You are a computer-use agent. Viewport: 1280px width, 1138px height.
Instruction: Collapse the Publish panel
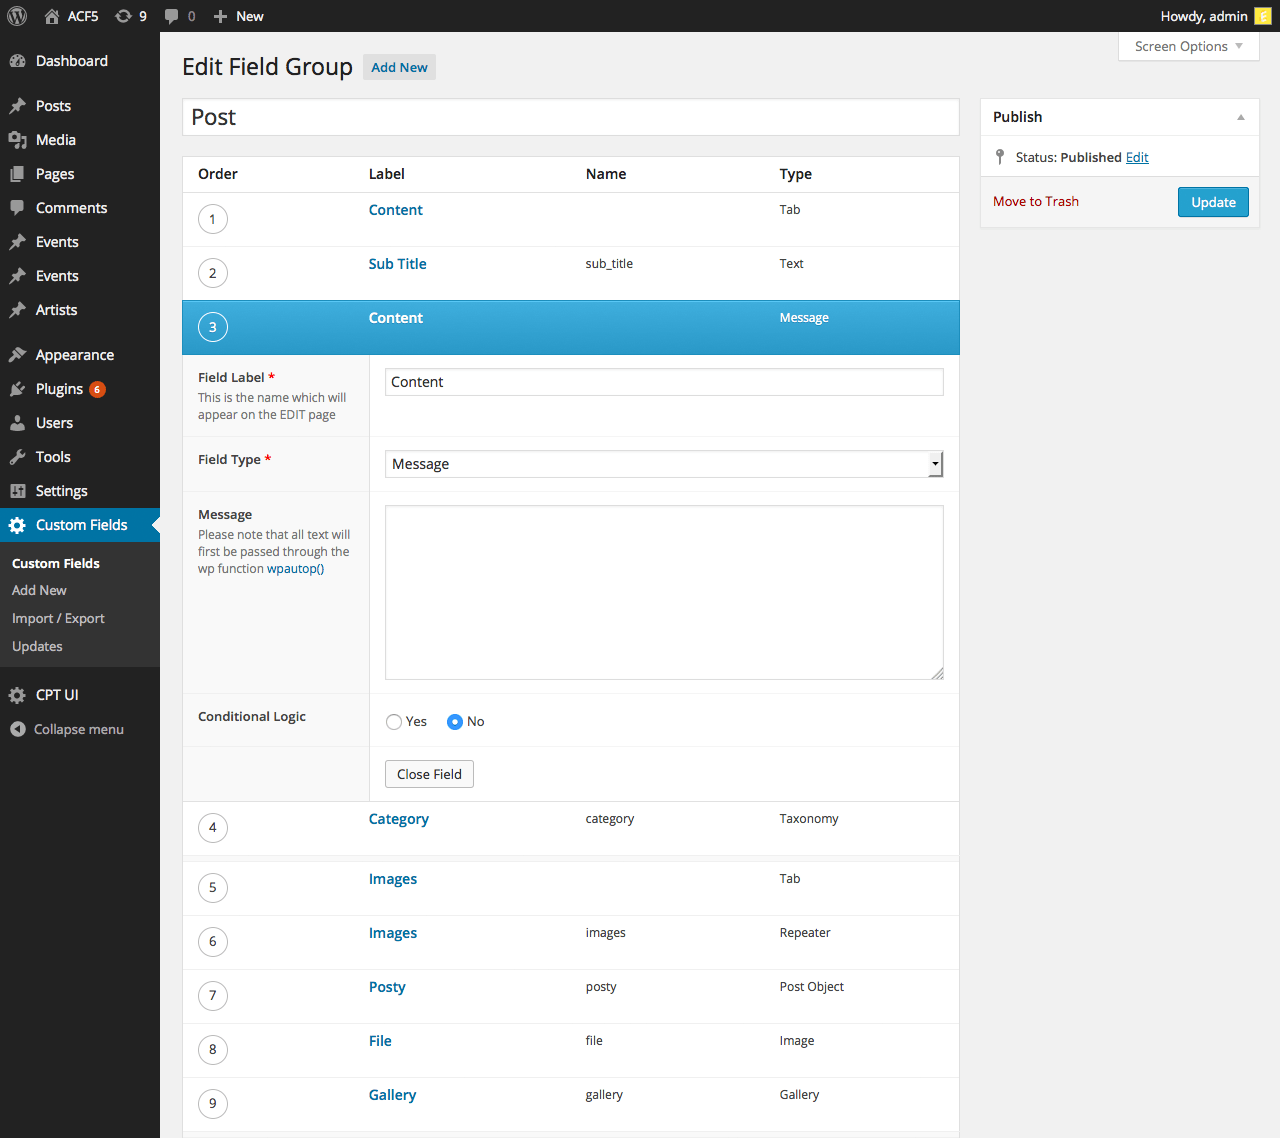click(1240, 116)
